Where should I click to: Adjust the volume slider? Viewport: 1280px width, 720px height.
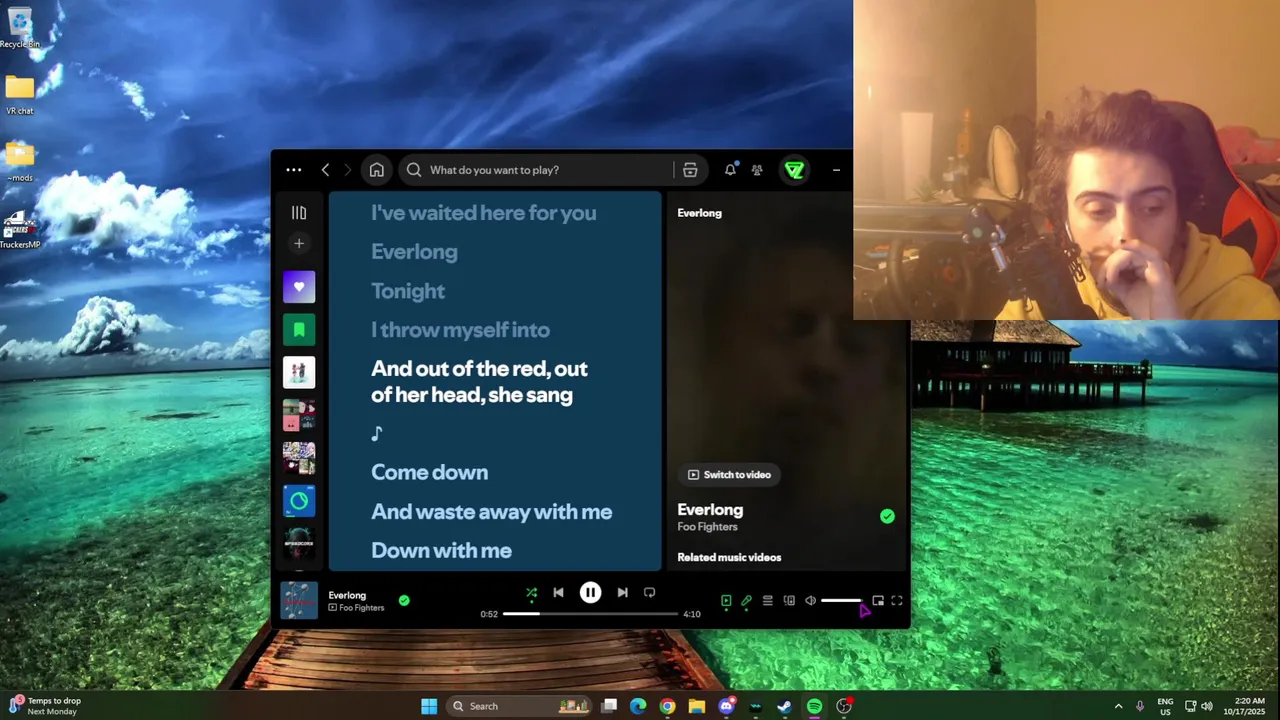pyautogui.click(x=841, y=601)
